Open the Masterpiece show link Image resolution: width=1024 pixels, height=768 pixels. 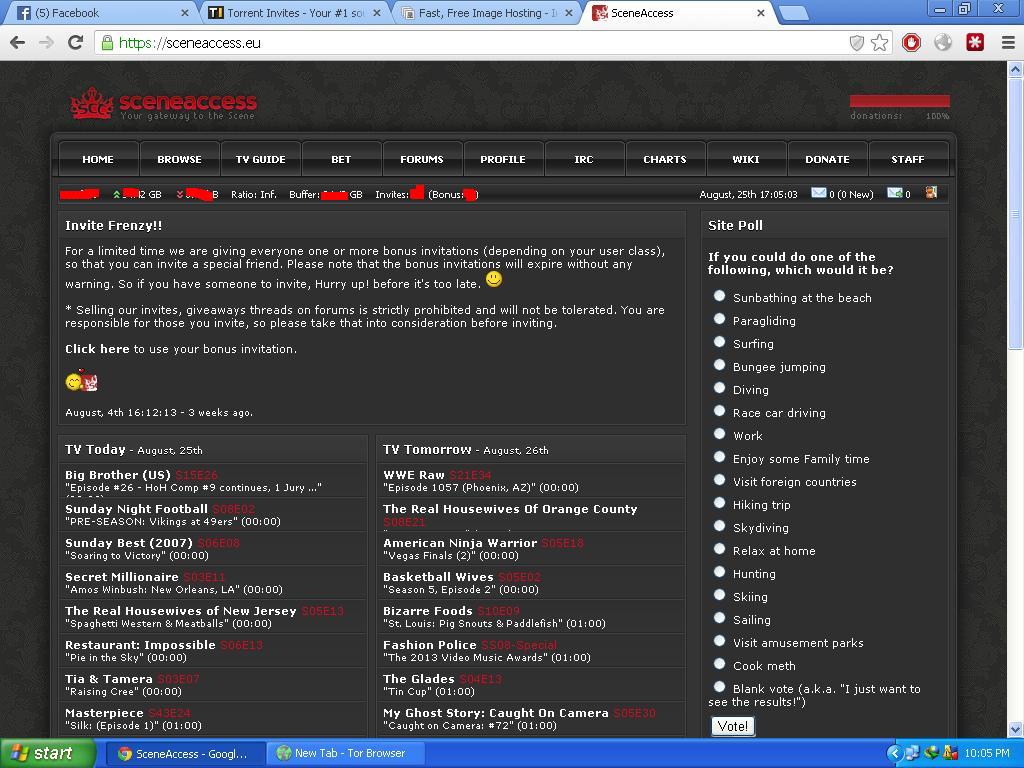(104, 712)
